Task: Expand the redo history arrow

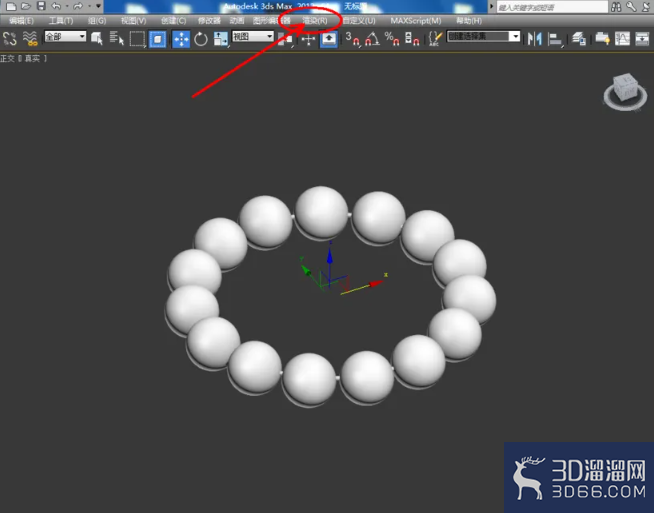Action: click(x=89, y=6)
